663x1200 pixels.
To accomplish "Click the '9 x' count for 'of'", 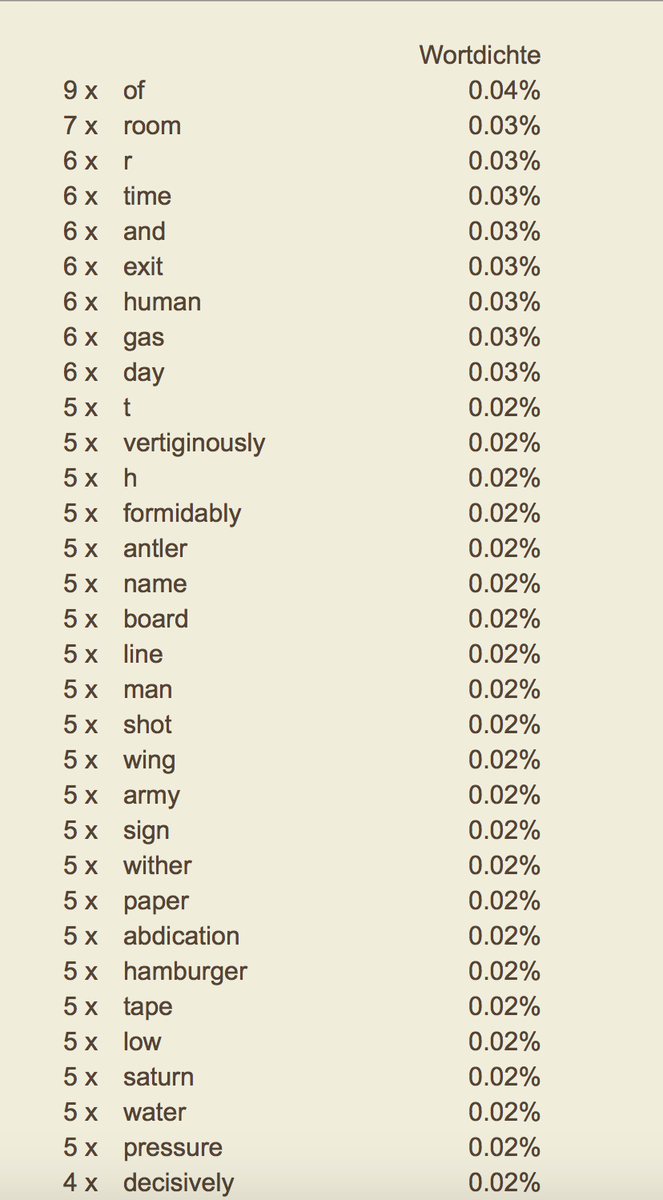I will [x=80, y=91].
